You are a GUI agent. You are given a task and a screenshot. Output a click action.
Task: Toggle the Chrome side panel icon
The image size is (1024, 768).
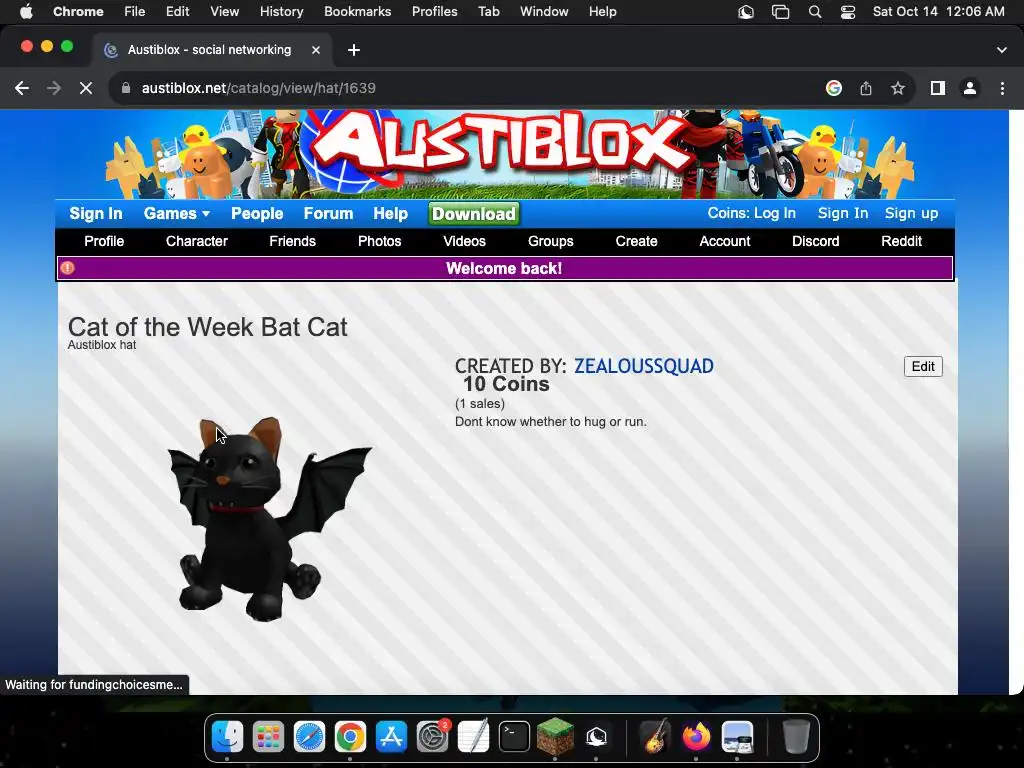[x=938, y=88]
